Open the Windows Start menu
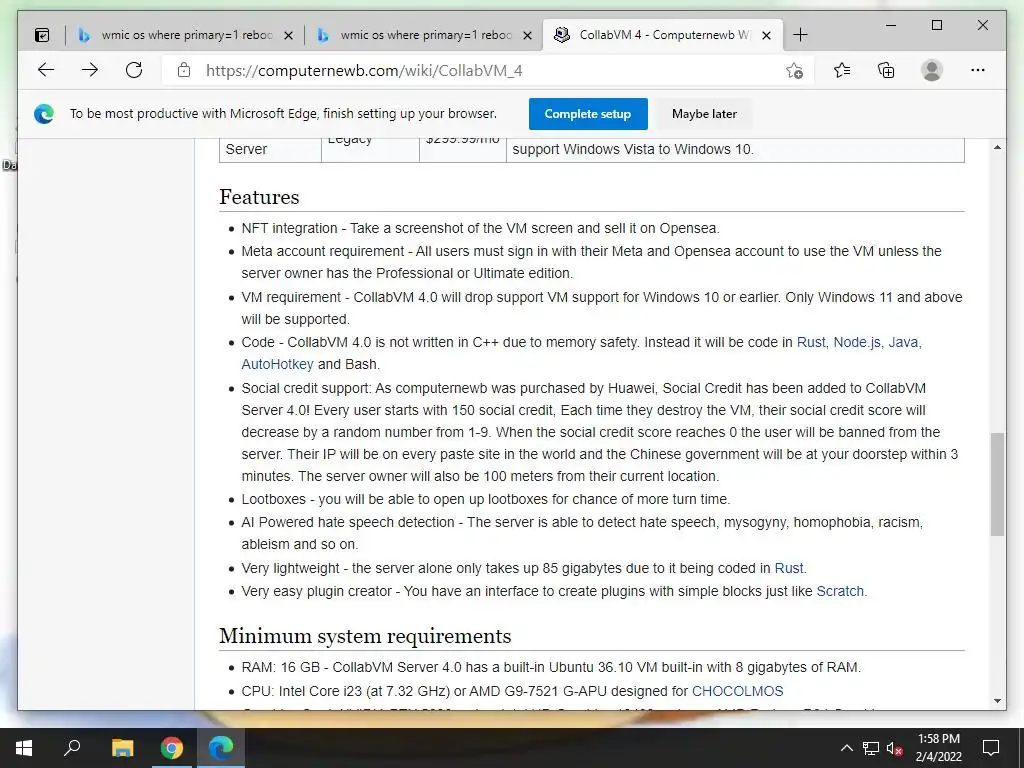The width and height of the screenshot is (1024, 768). [x=24, y=748]
